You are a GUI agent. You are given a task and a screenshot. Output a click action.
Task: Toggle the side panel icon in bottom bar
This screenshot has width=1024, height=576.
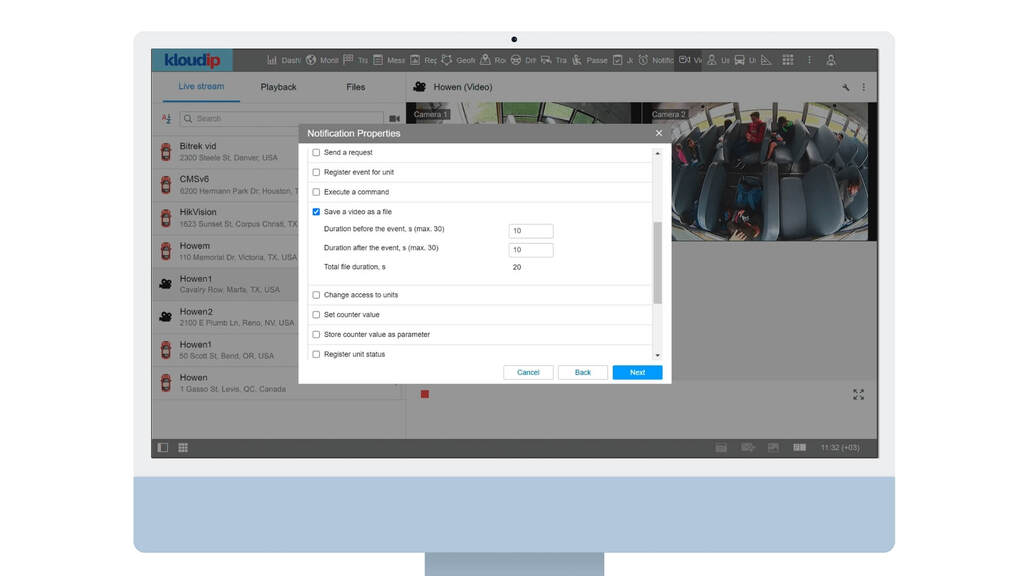click(x=163, y=447)
